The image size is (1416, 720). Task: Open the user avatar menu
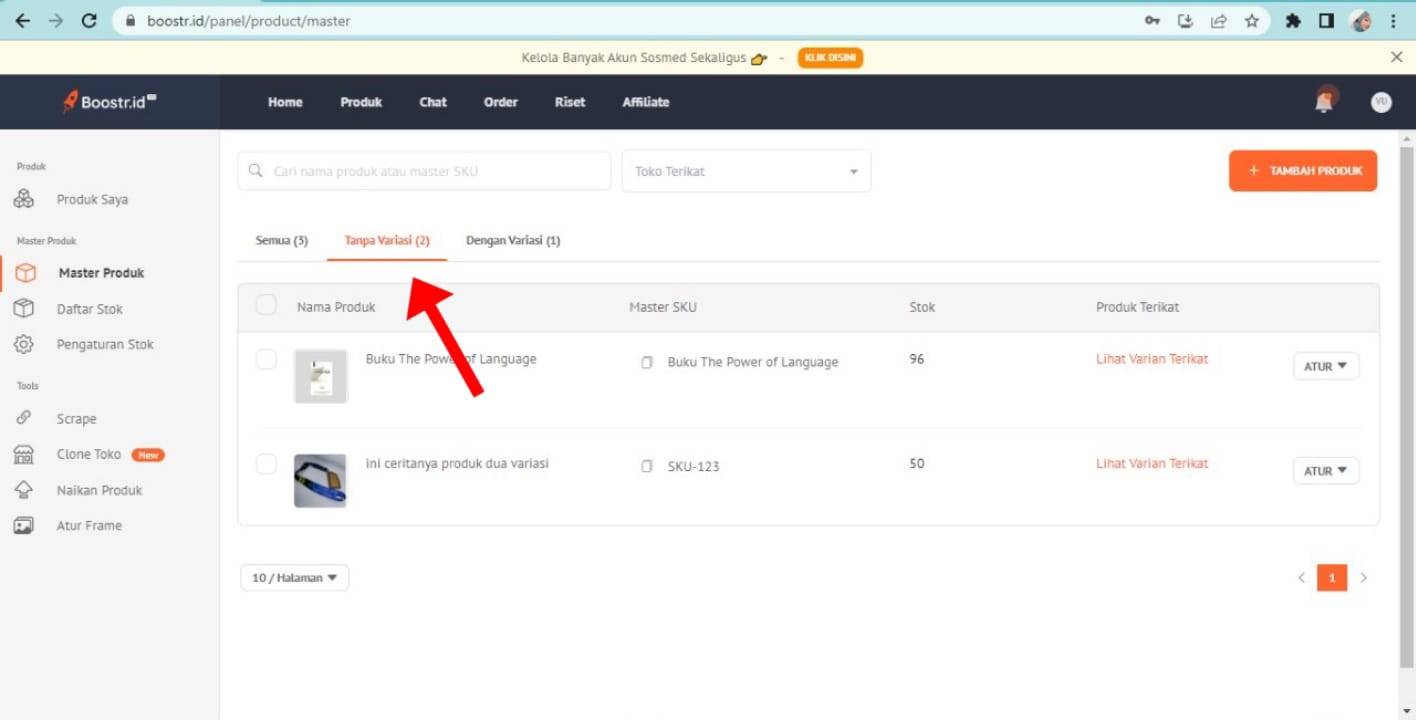point(1381,102)
